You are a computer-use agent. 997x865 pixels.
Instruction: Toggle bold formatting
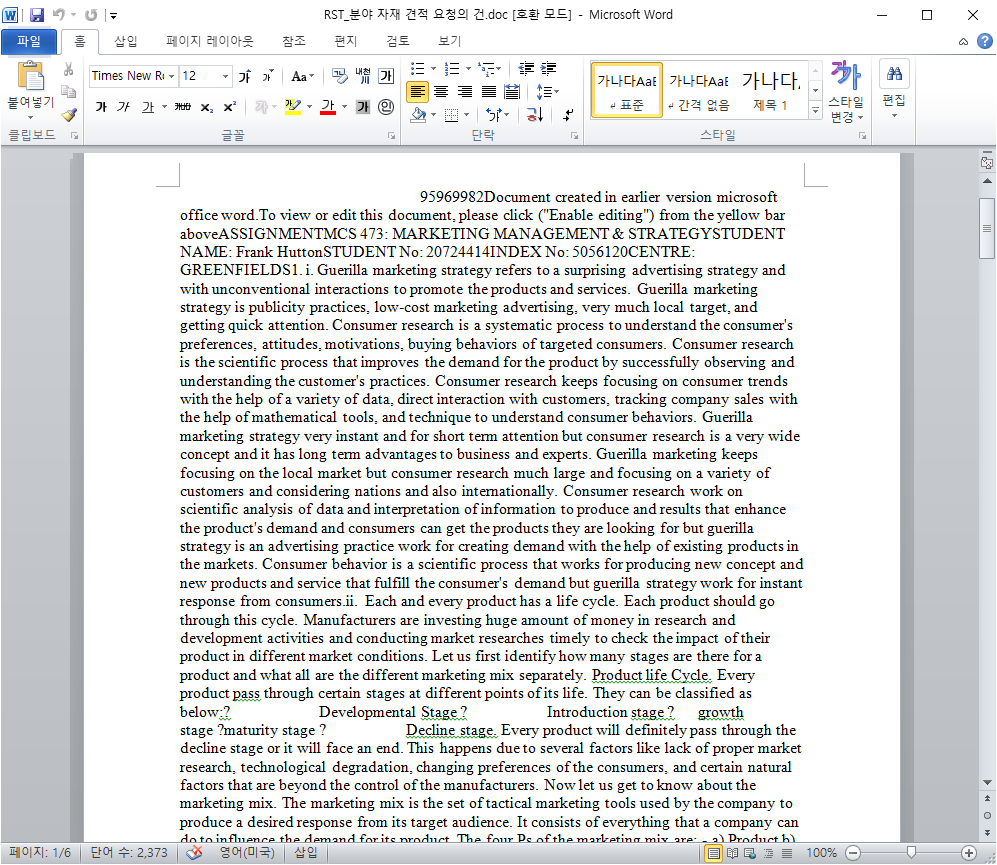pos(101,107)
